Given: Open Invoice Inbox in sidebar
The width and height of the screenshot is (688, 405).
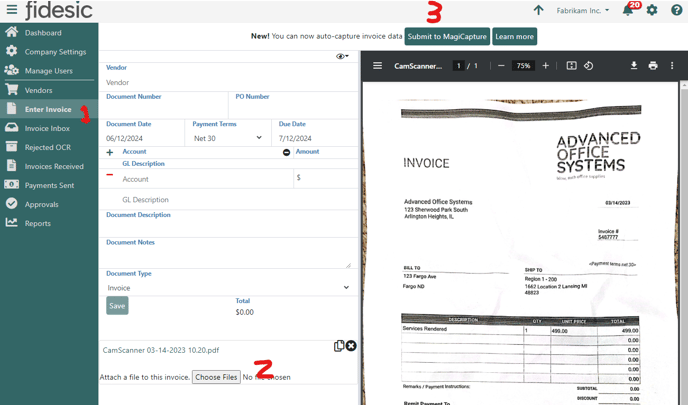Looking at the screenshot, I should [x=47, y=128].
